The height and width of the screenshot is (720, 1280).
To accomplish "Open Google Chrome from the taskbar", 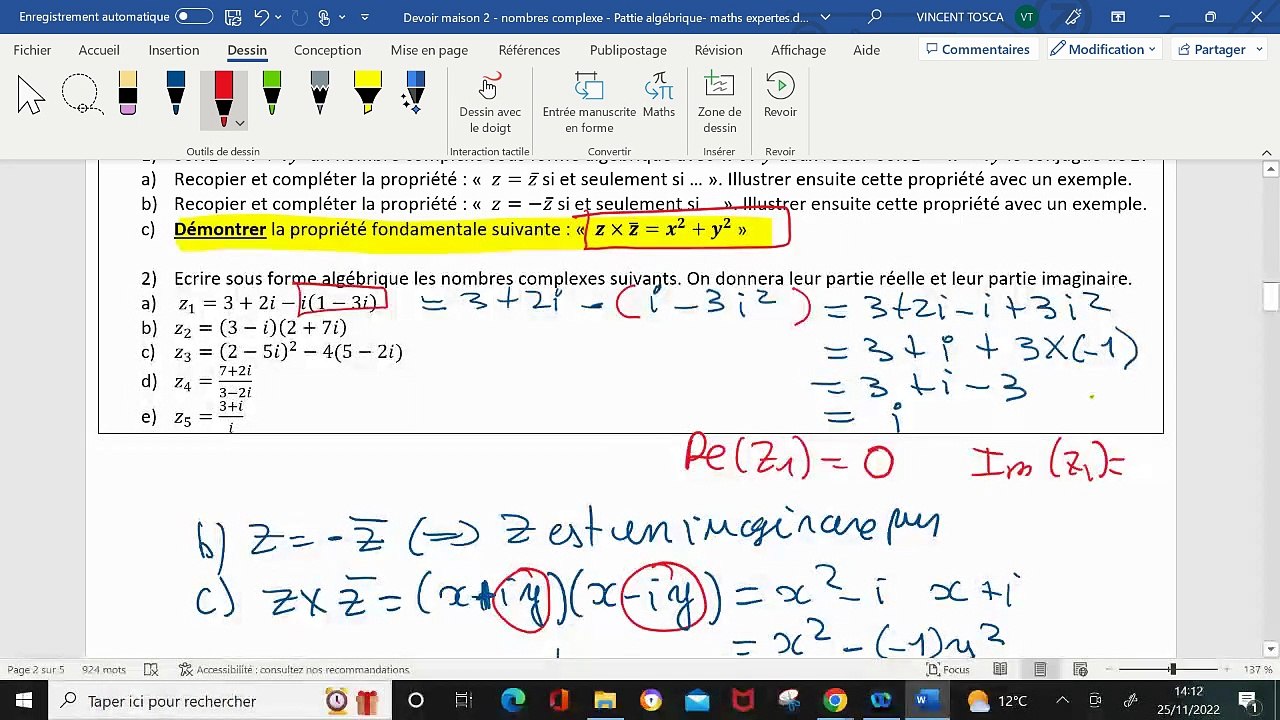I will (835, 701).
